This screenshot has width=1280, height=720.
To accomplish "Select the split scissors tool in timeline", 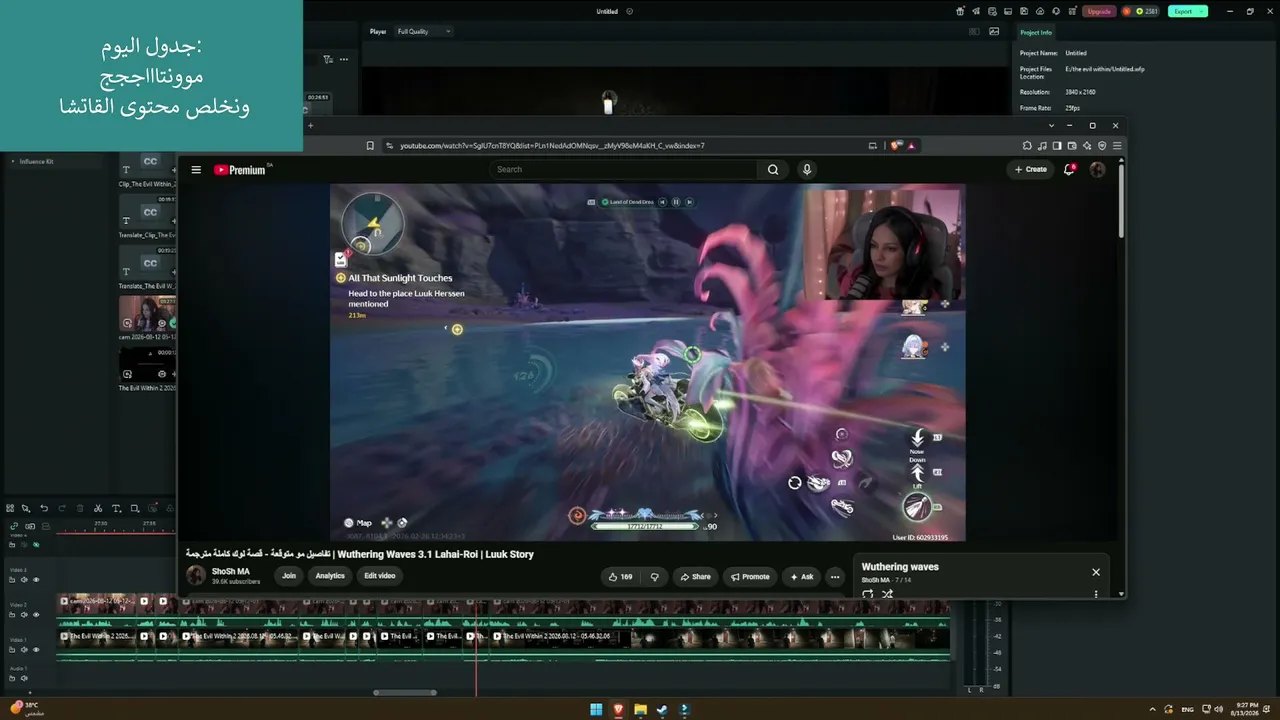I will pos(98,508).
